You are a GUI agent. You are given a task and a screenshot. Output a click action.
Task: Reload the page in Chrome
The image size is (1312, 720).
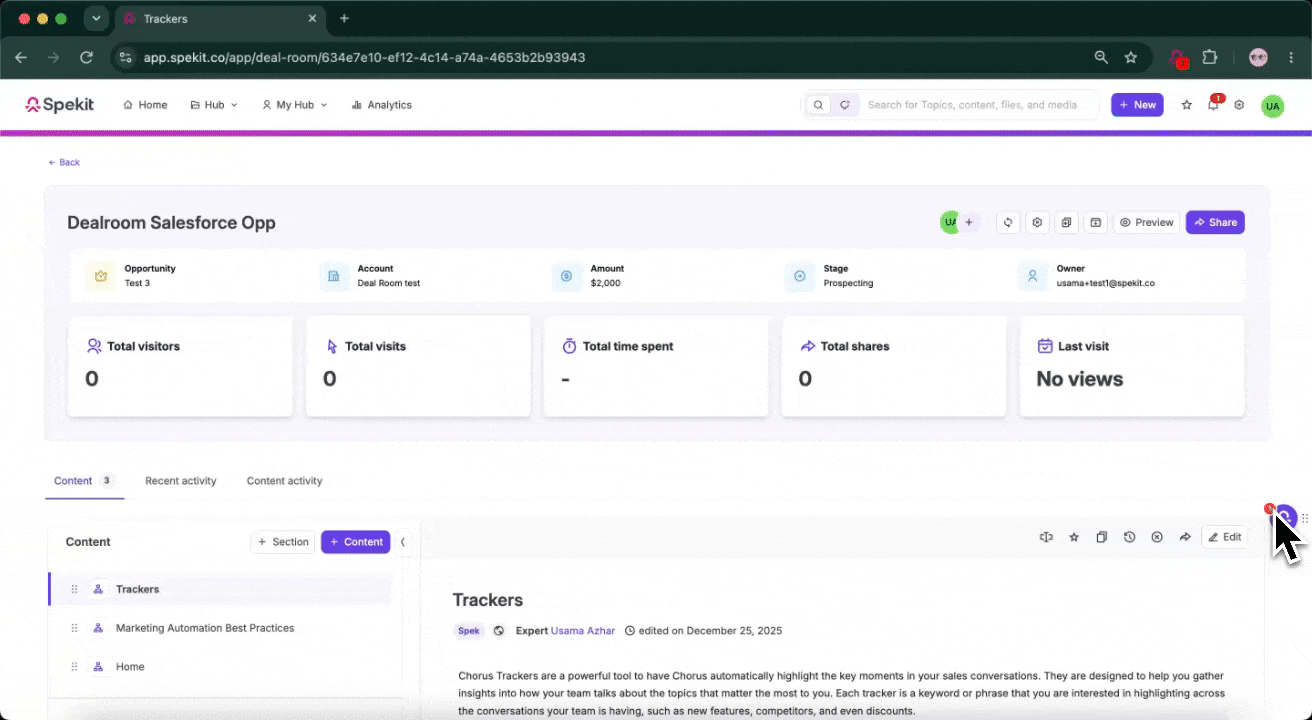[x=86, y=58]
